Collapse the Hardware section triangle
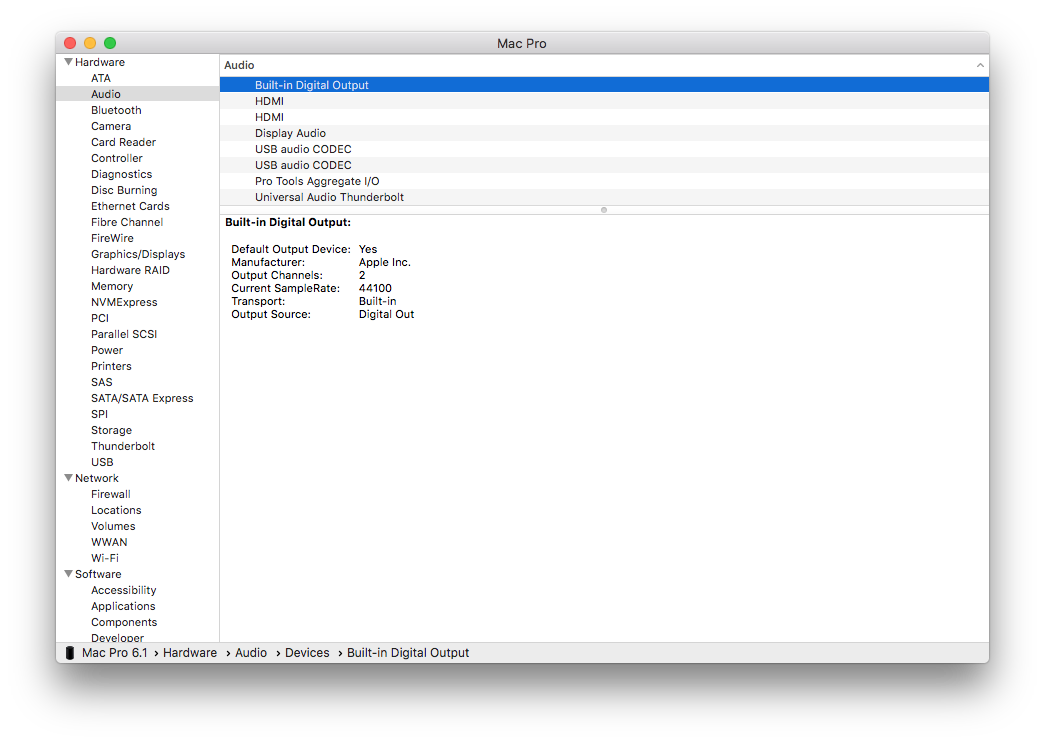Image resolution: width=1045 pixels, height=743 pixels. 68,62
